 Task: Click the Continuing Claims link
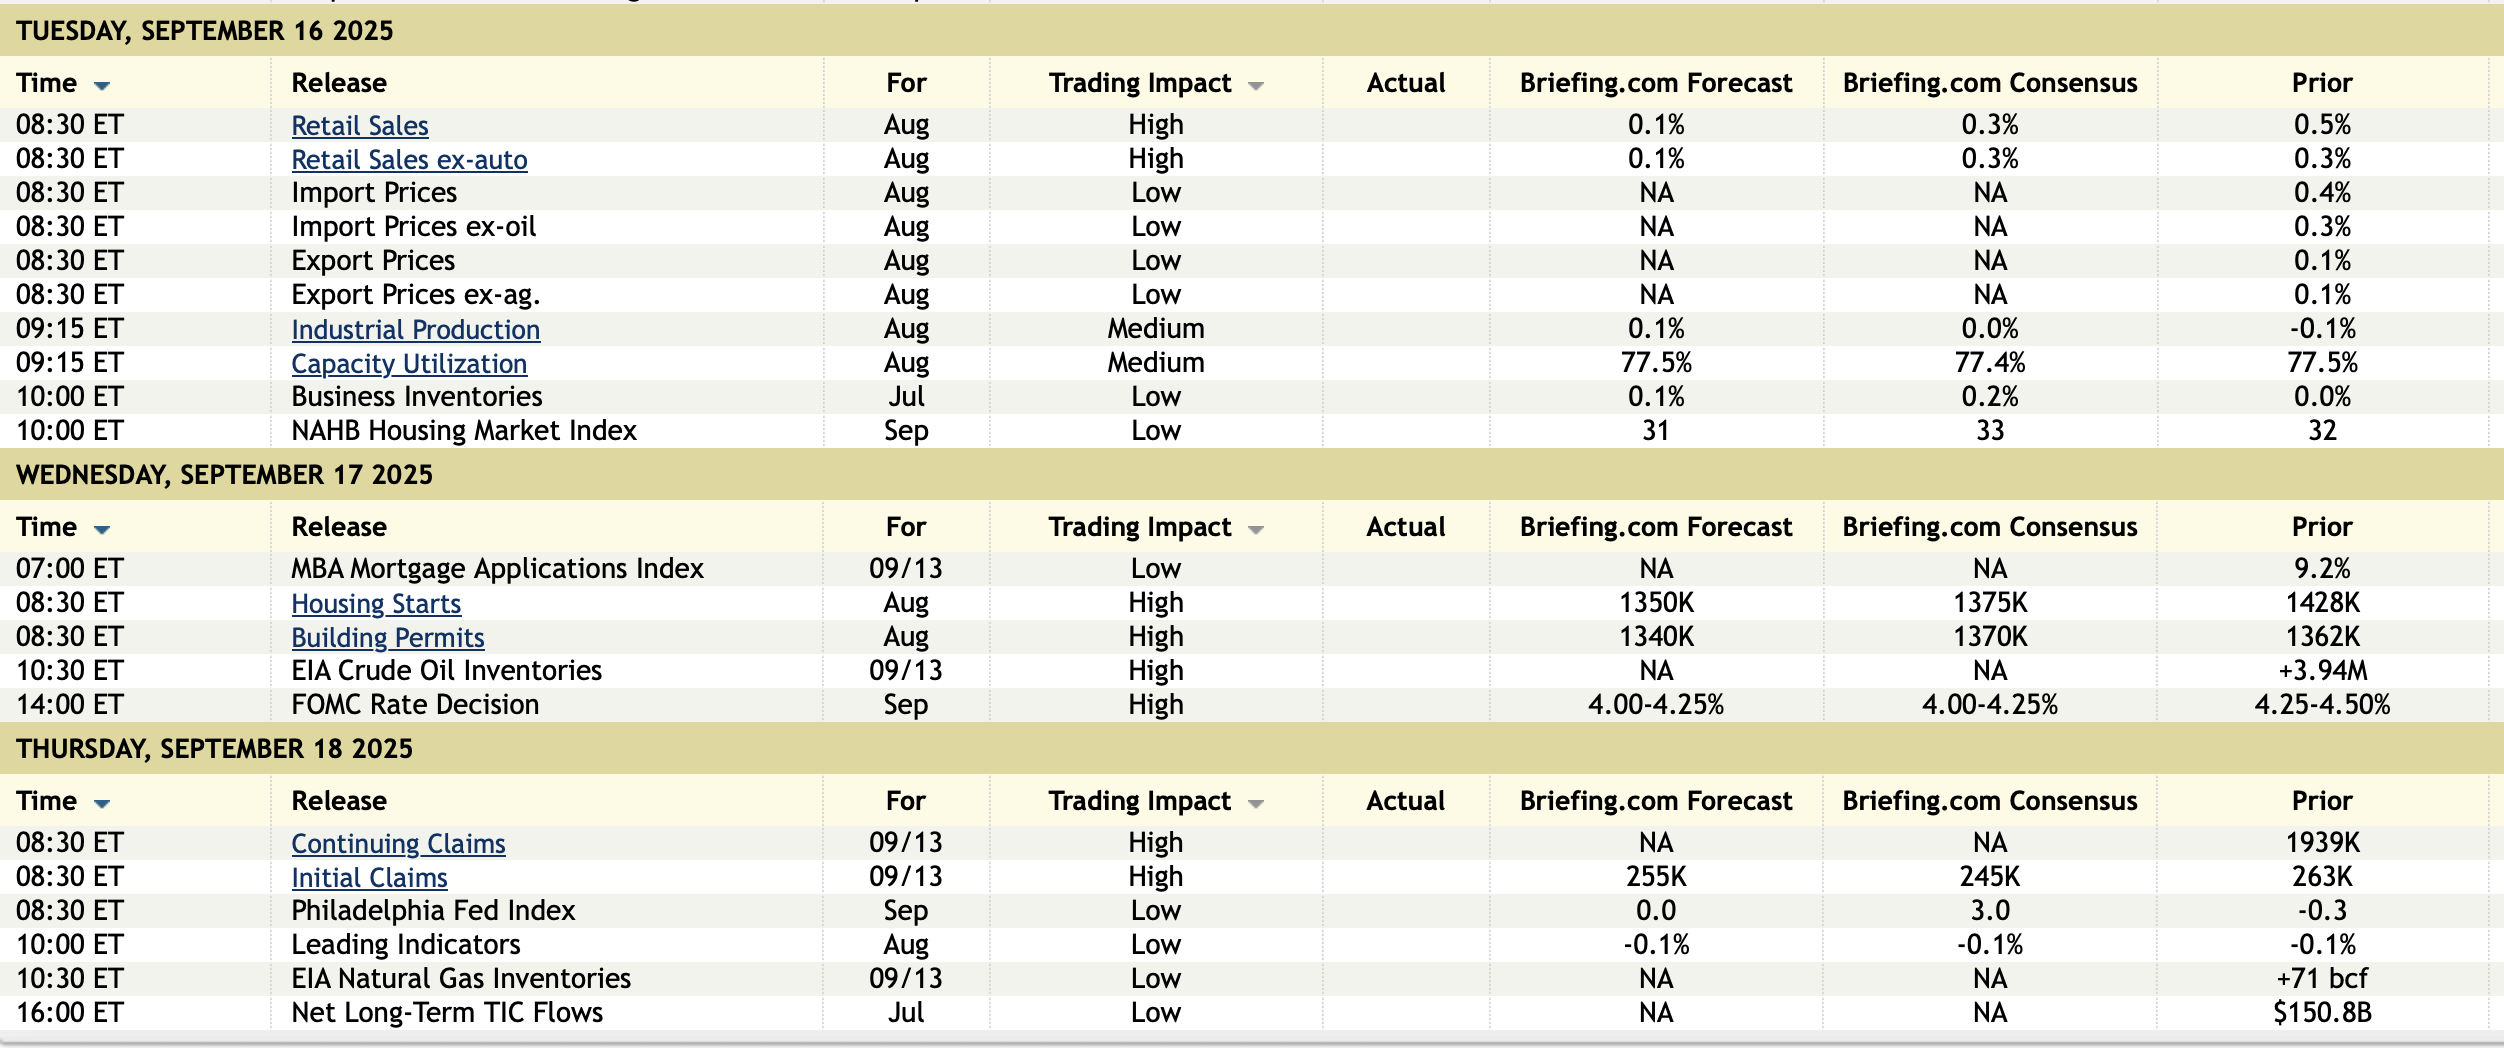click(x=398, y=844)
